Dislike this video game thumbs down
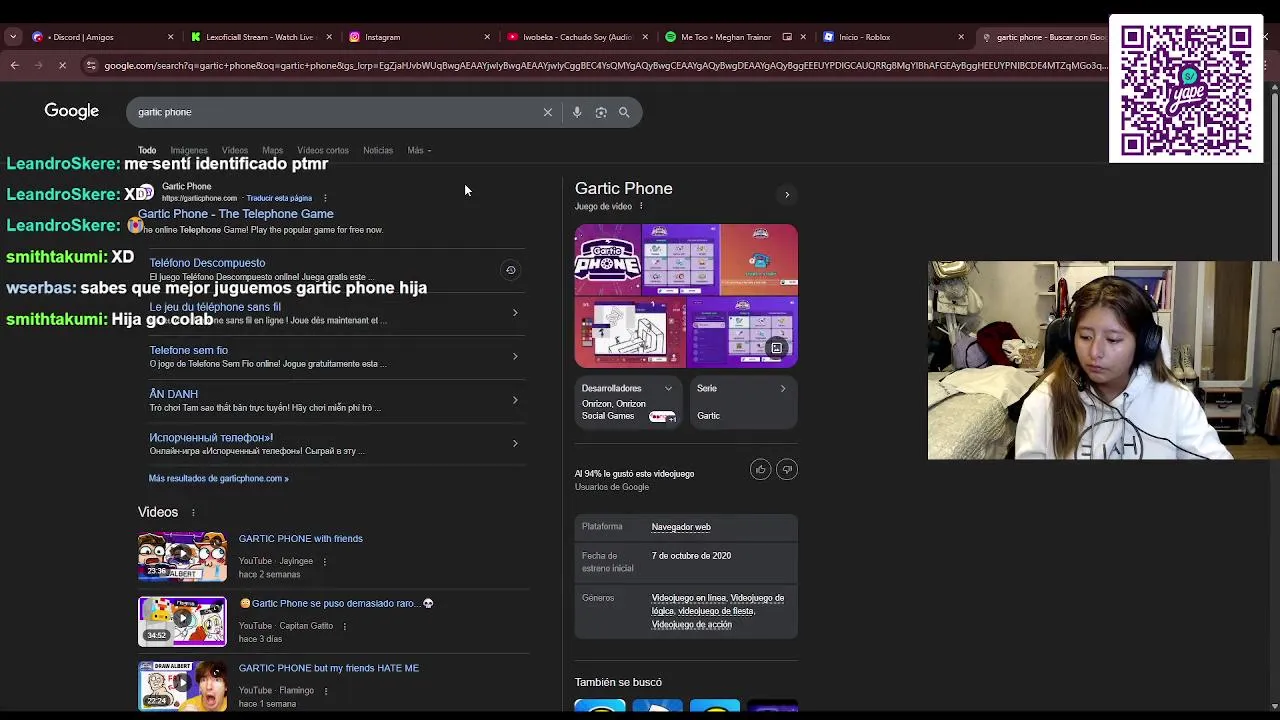The image size is (1280, 720). point(787,470)
